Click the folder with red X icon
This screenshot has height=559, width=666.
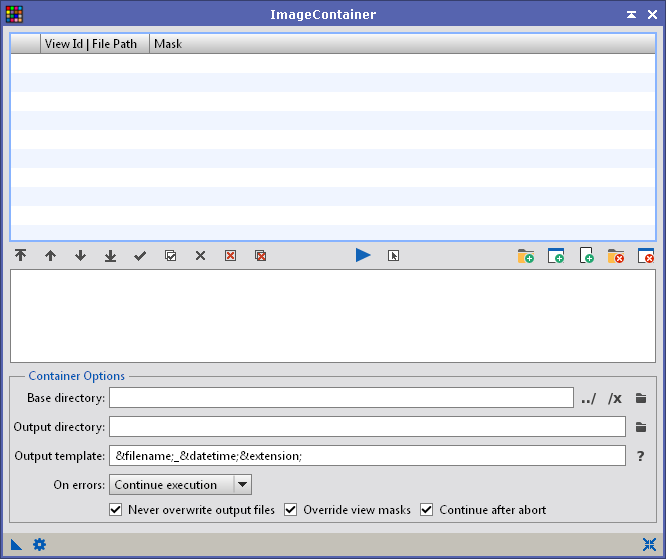(616, 256)
